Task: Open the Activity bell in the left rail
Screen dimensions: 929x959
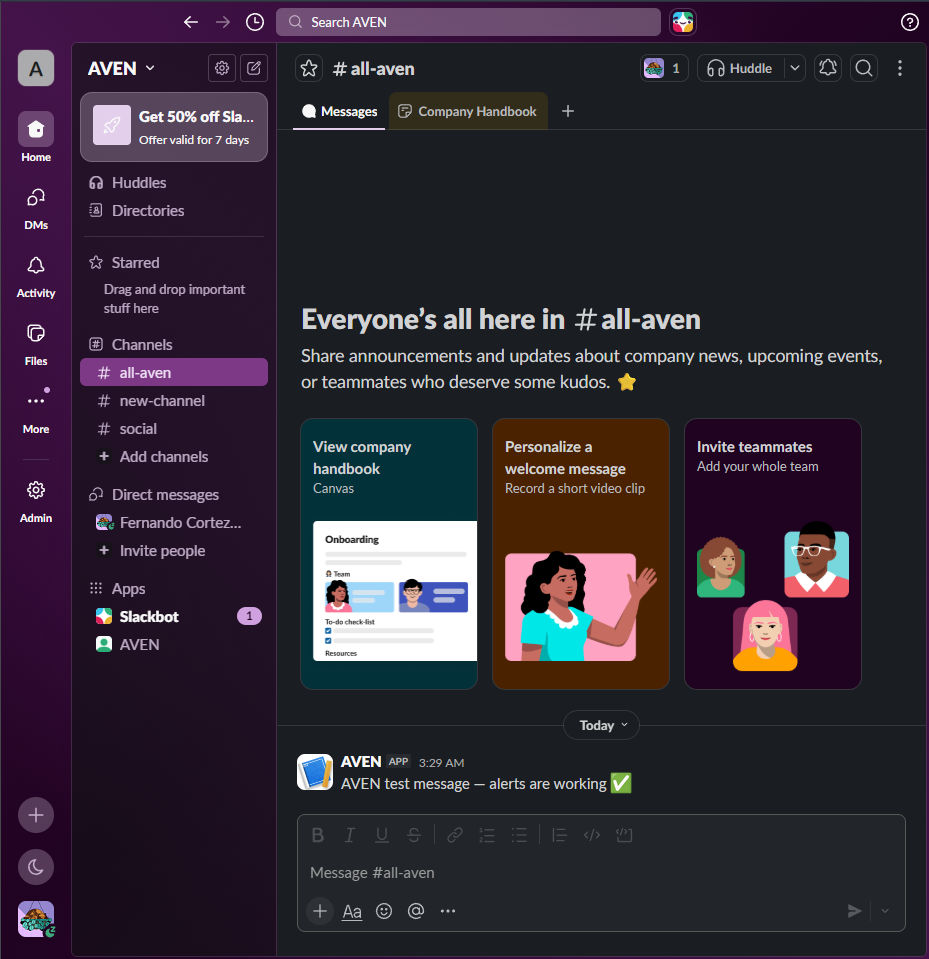Action: pyautogui.click(x=36, y=276)
